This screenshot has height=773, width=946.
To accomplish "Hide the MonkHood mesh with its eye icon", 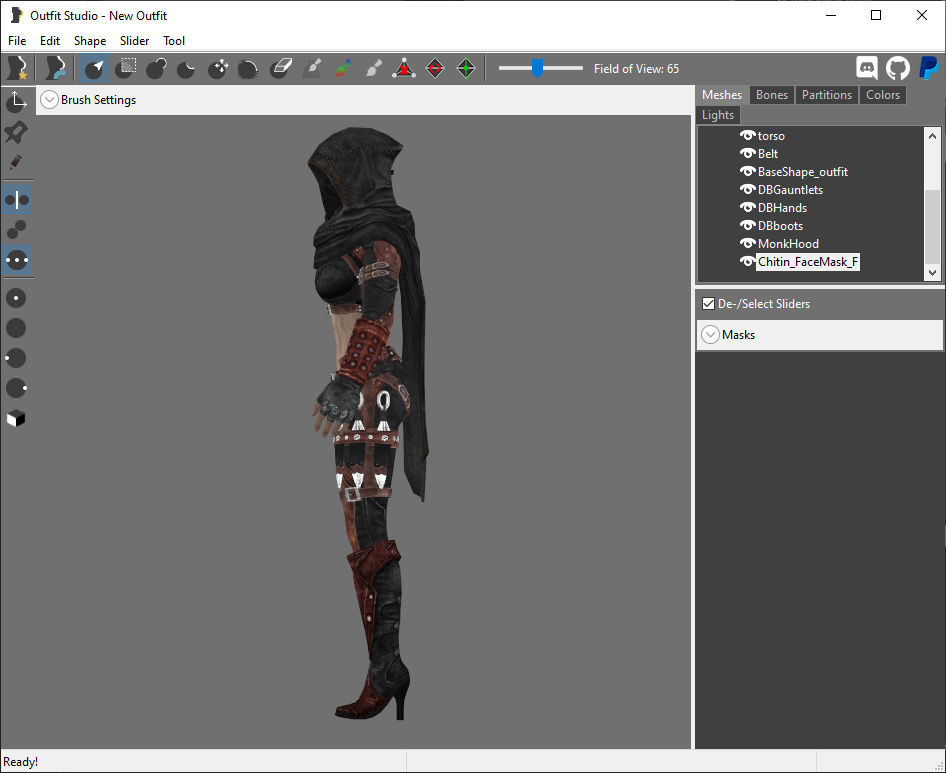I will coord(748,244).
